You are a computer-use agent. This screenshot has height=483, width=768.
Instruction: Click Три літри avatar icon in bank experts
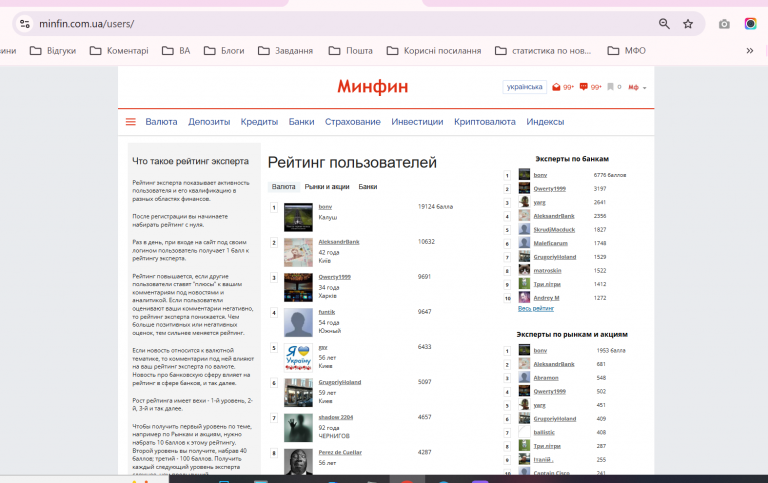coord(525,284)
